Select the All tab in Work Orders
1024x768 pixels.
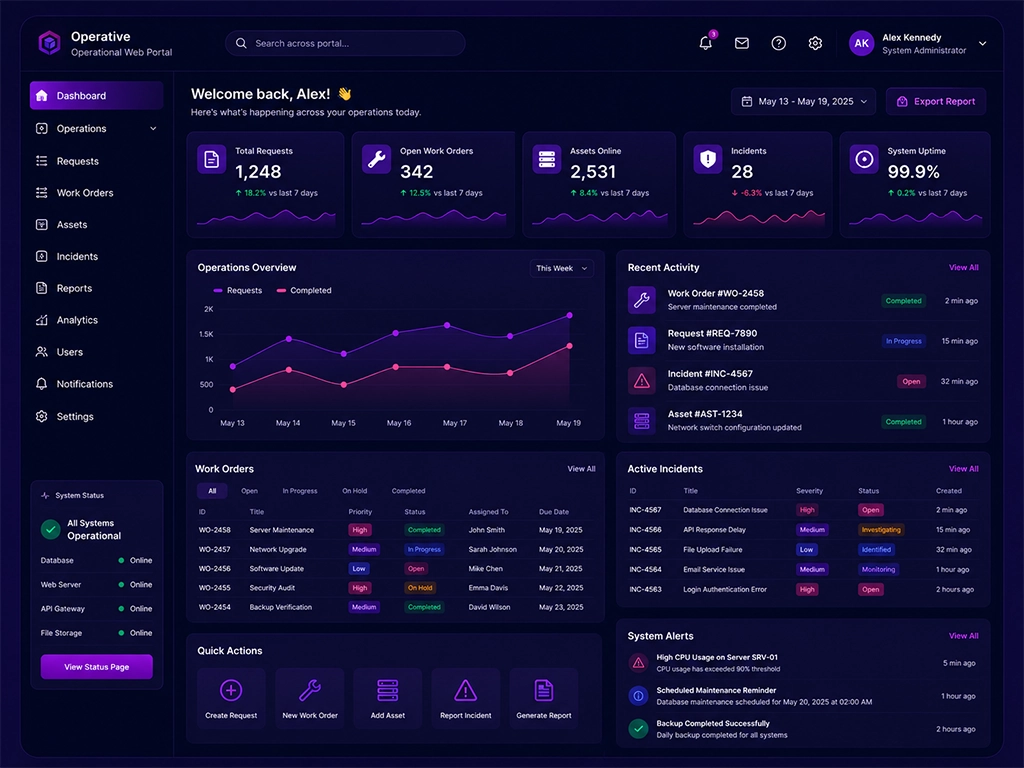pos(212,491)
